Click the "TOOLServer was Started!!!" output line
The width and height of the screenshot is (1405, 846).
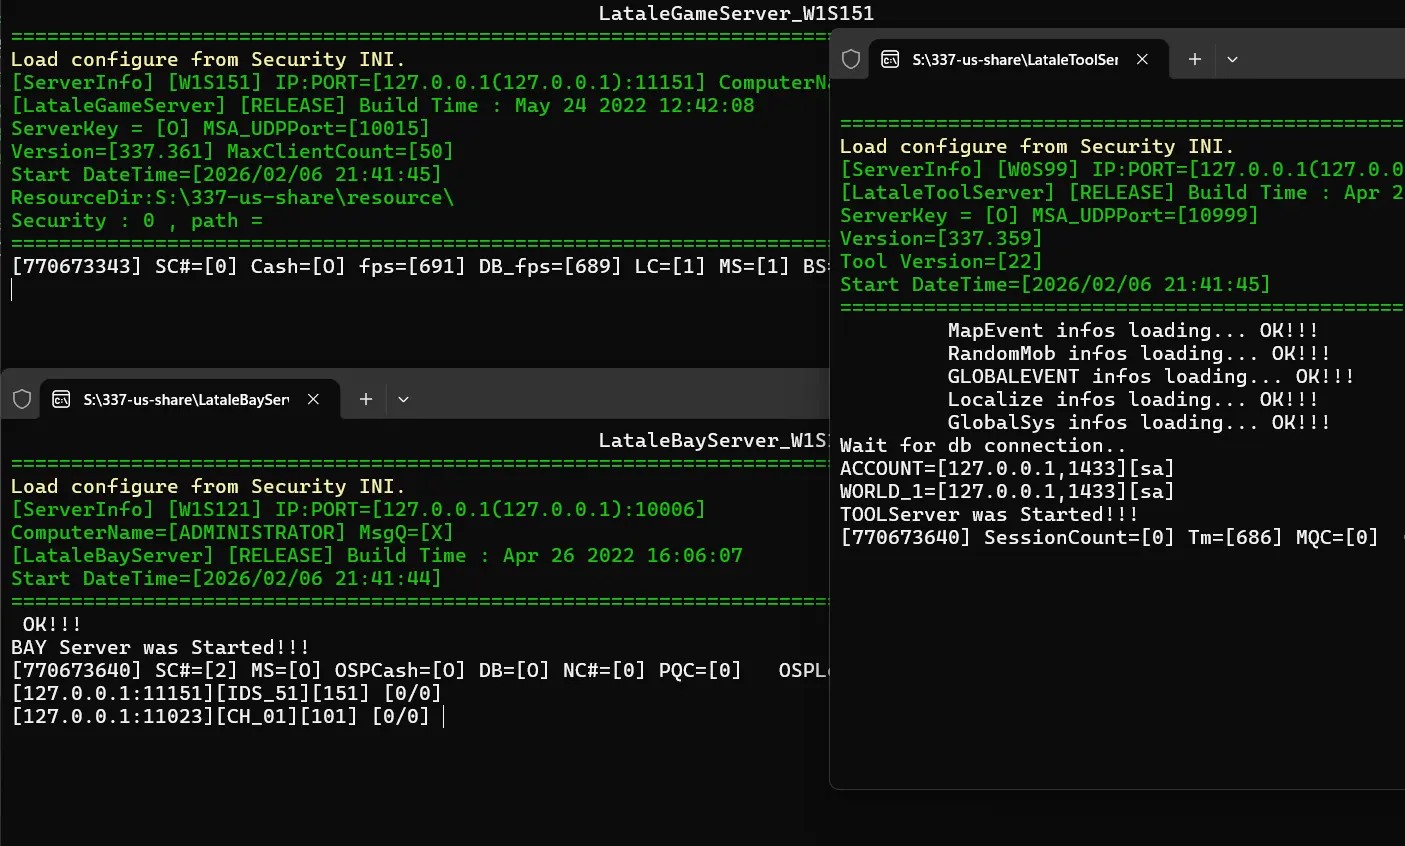988,514
